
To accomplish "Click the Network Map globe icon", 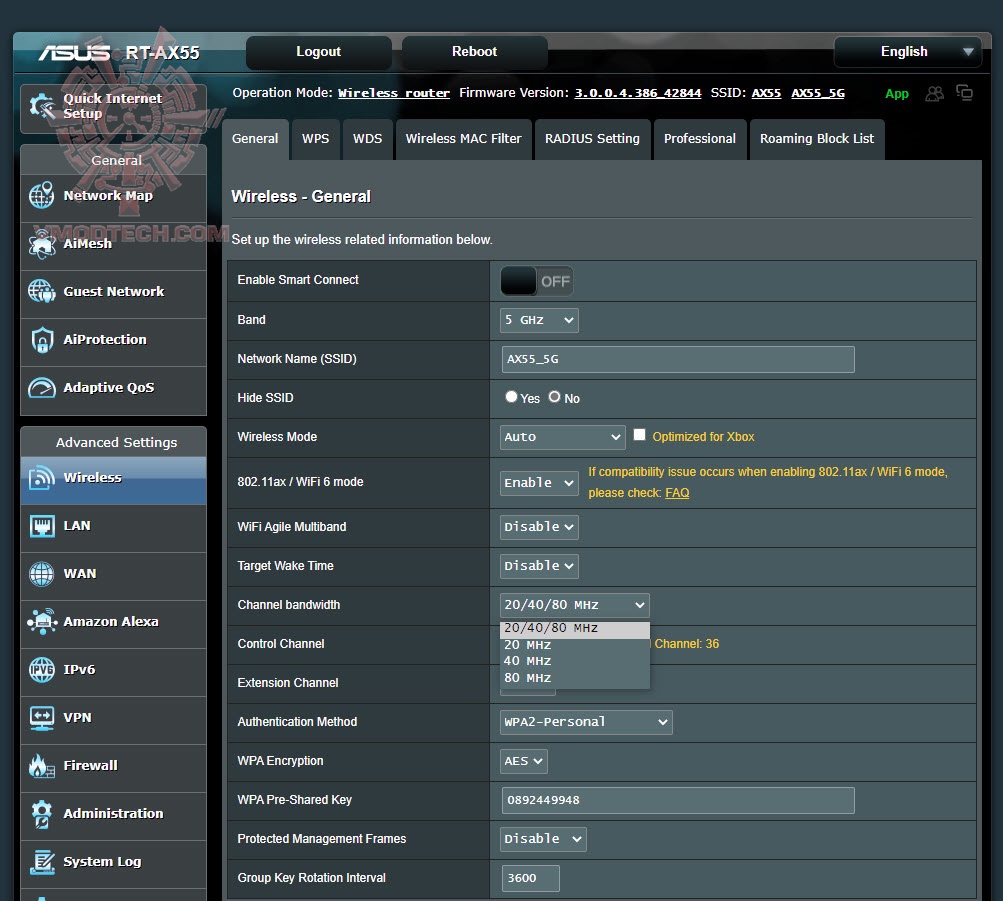I will (42, 195).
